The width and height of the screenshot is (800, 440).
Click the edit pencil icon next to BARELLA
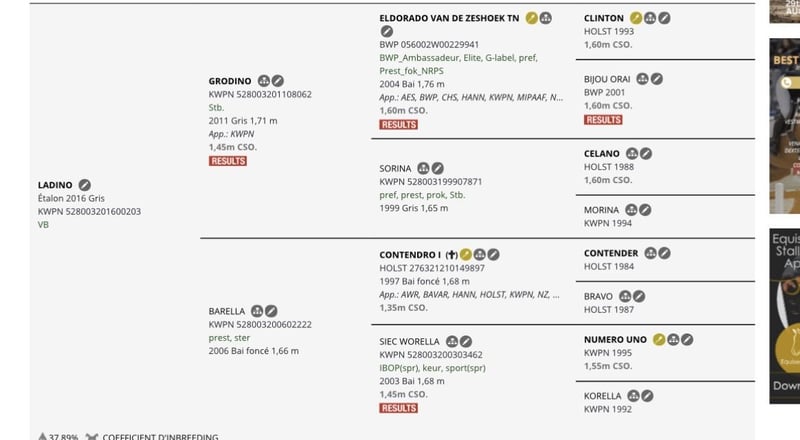tap(271, 311)
